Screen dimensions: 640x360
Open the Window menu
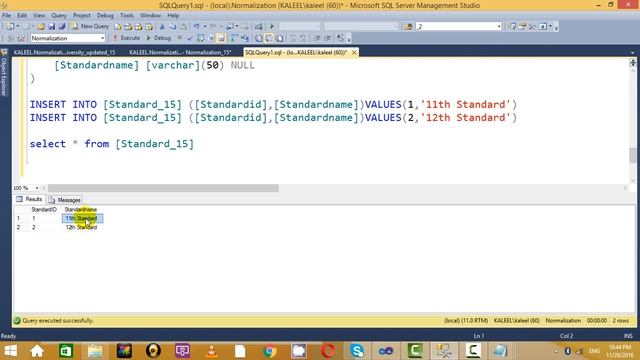[150, 16]
